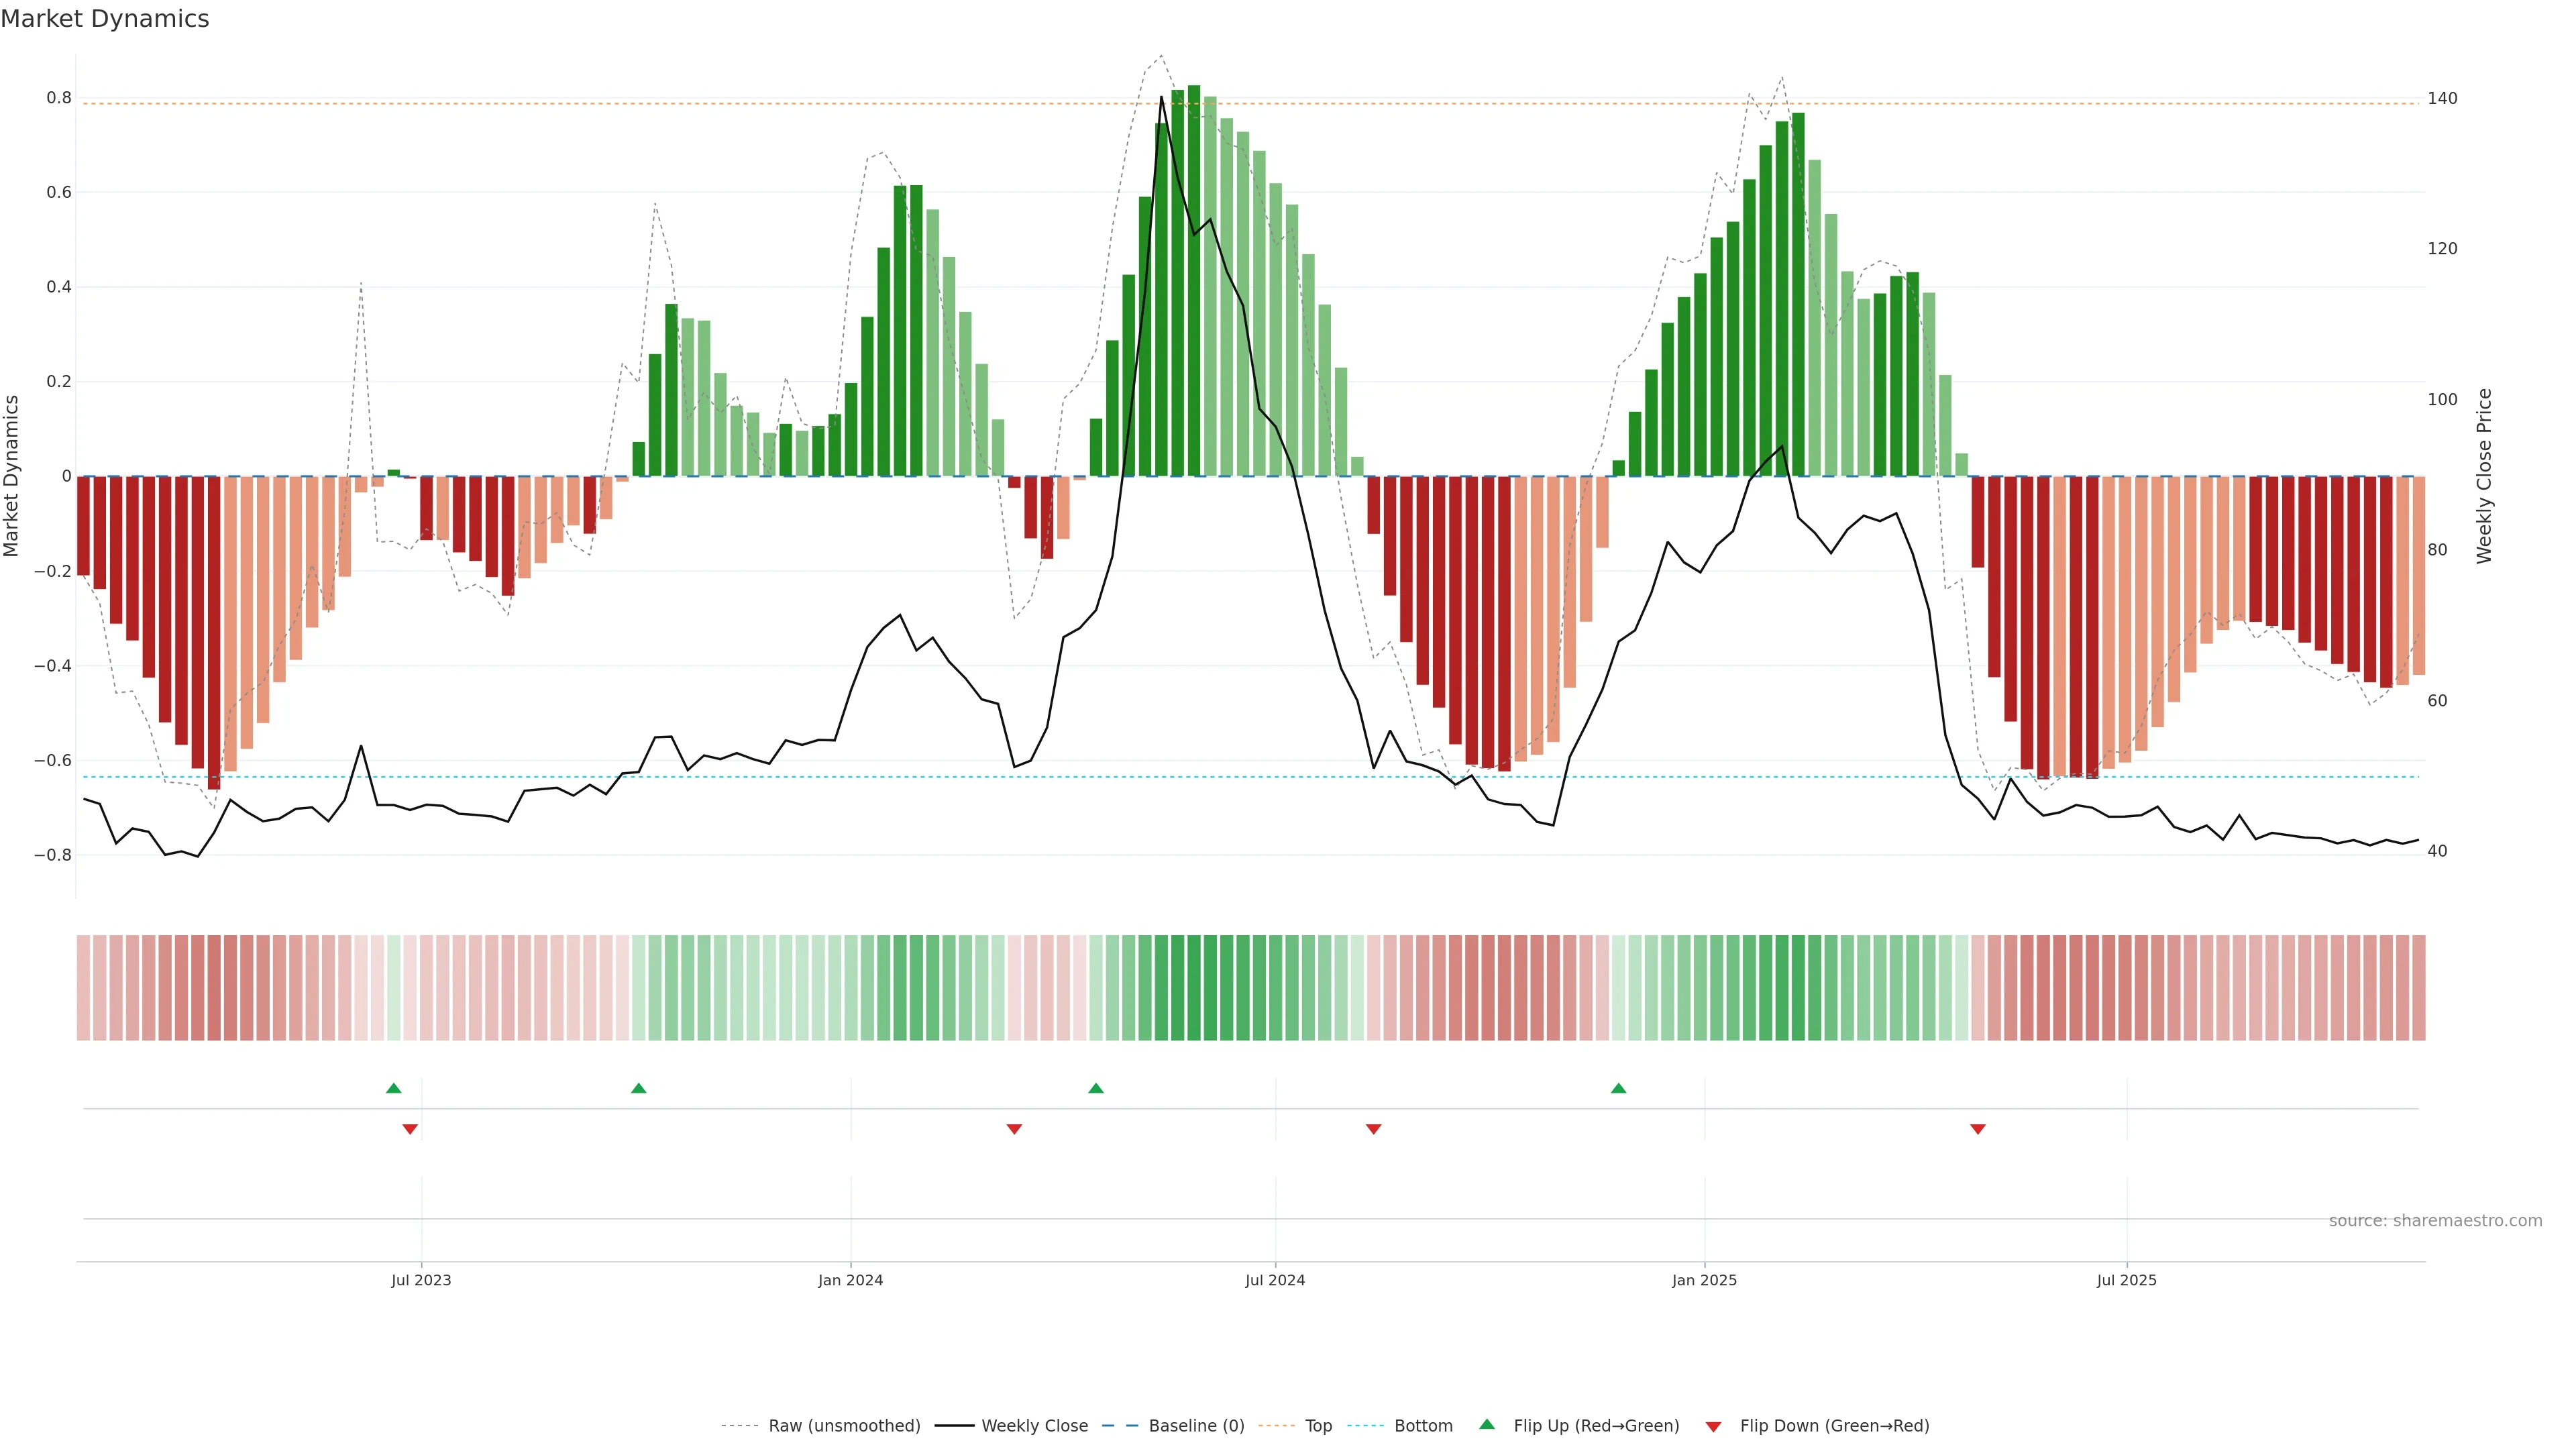2576x1449 pixels.
Task: Click the earliest green flip-up marker before Jul 2023
Action: point(394,1088)
